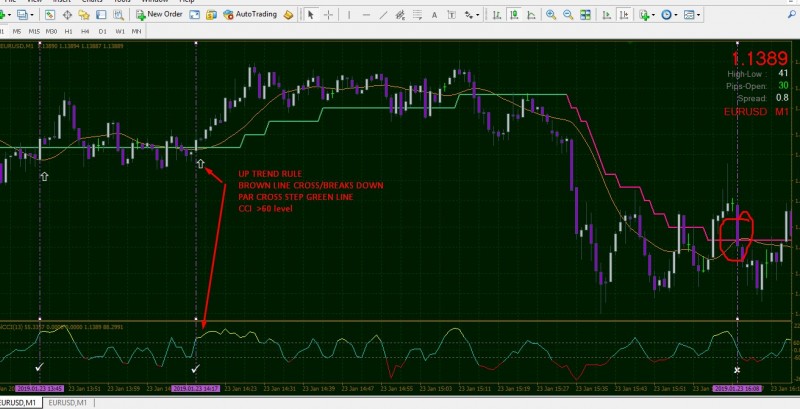The width and height of the screenshot is (800, 409).
Task: Select the Text tool (A icon)
Action: [x=434, y=15]
